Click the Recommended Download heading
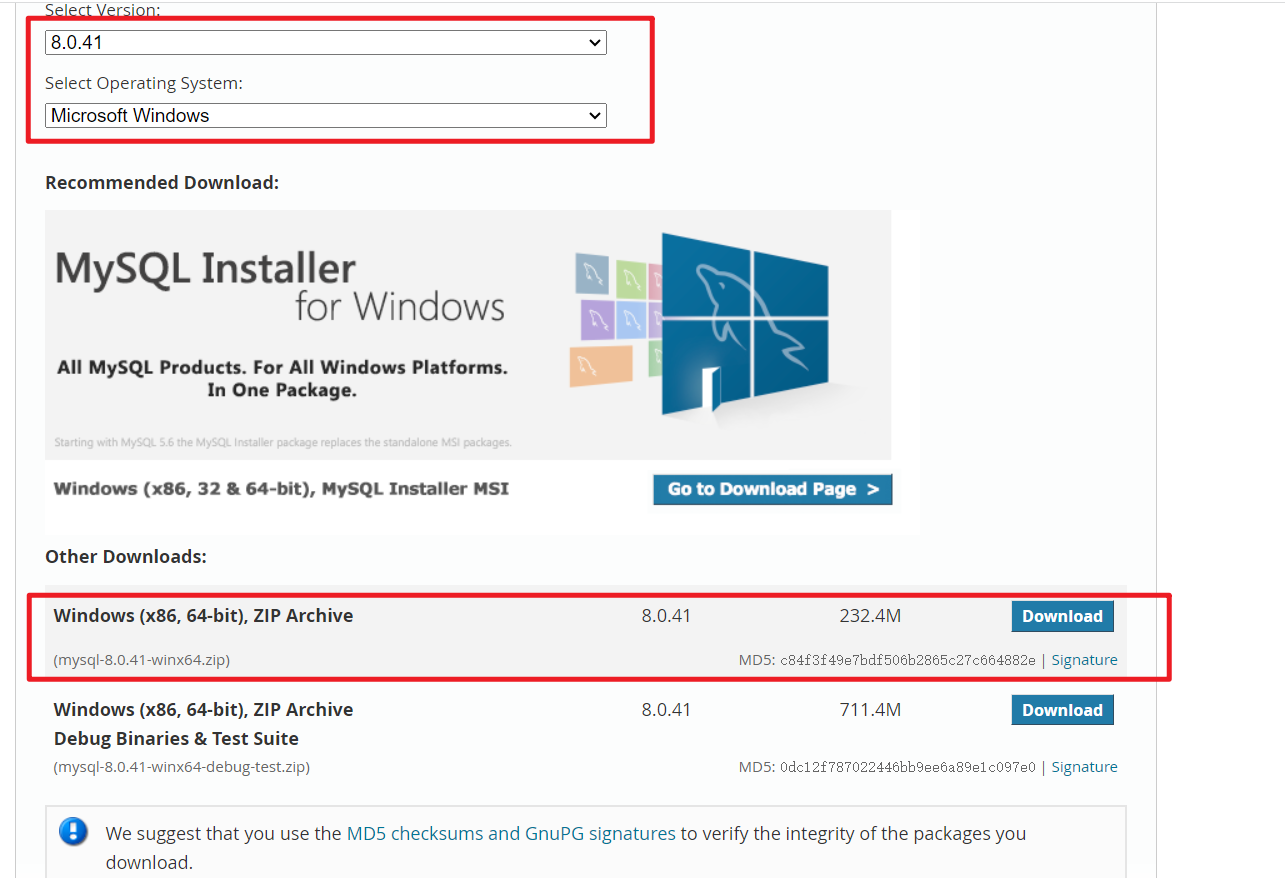Viewport: 1285px width, 878px height. tap(162, 183)
